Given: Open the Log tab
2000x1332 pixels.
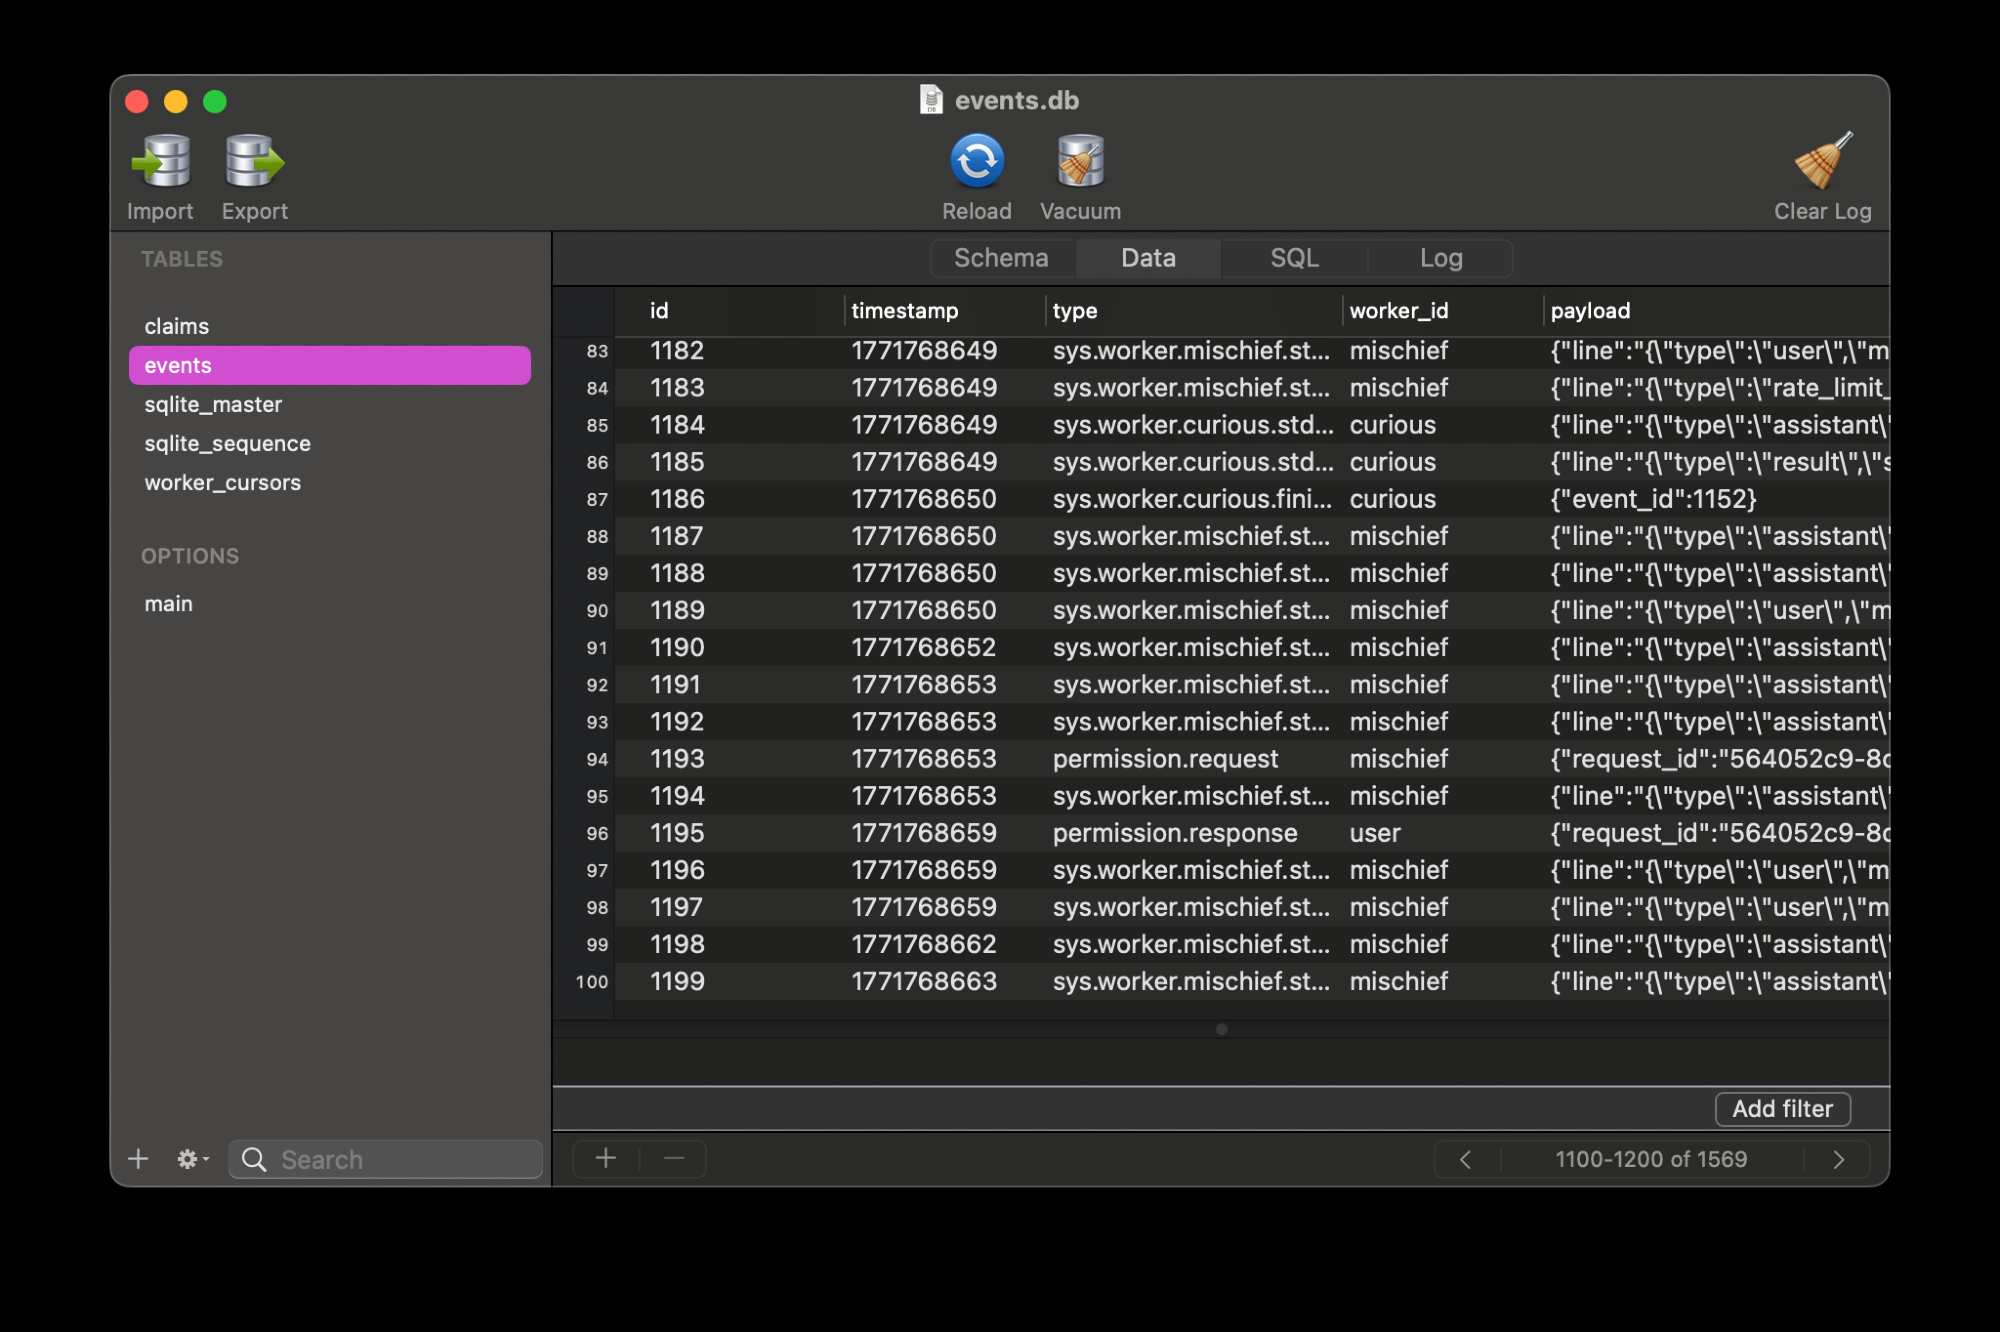Looking at the screenshot, I should tap(1440, 258).
